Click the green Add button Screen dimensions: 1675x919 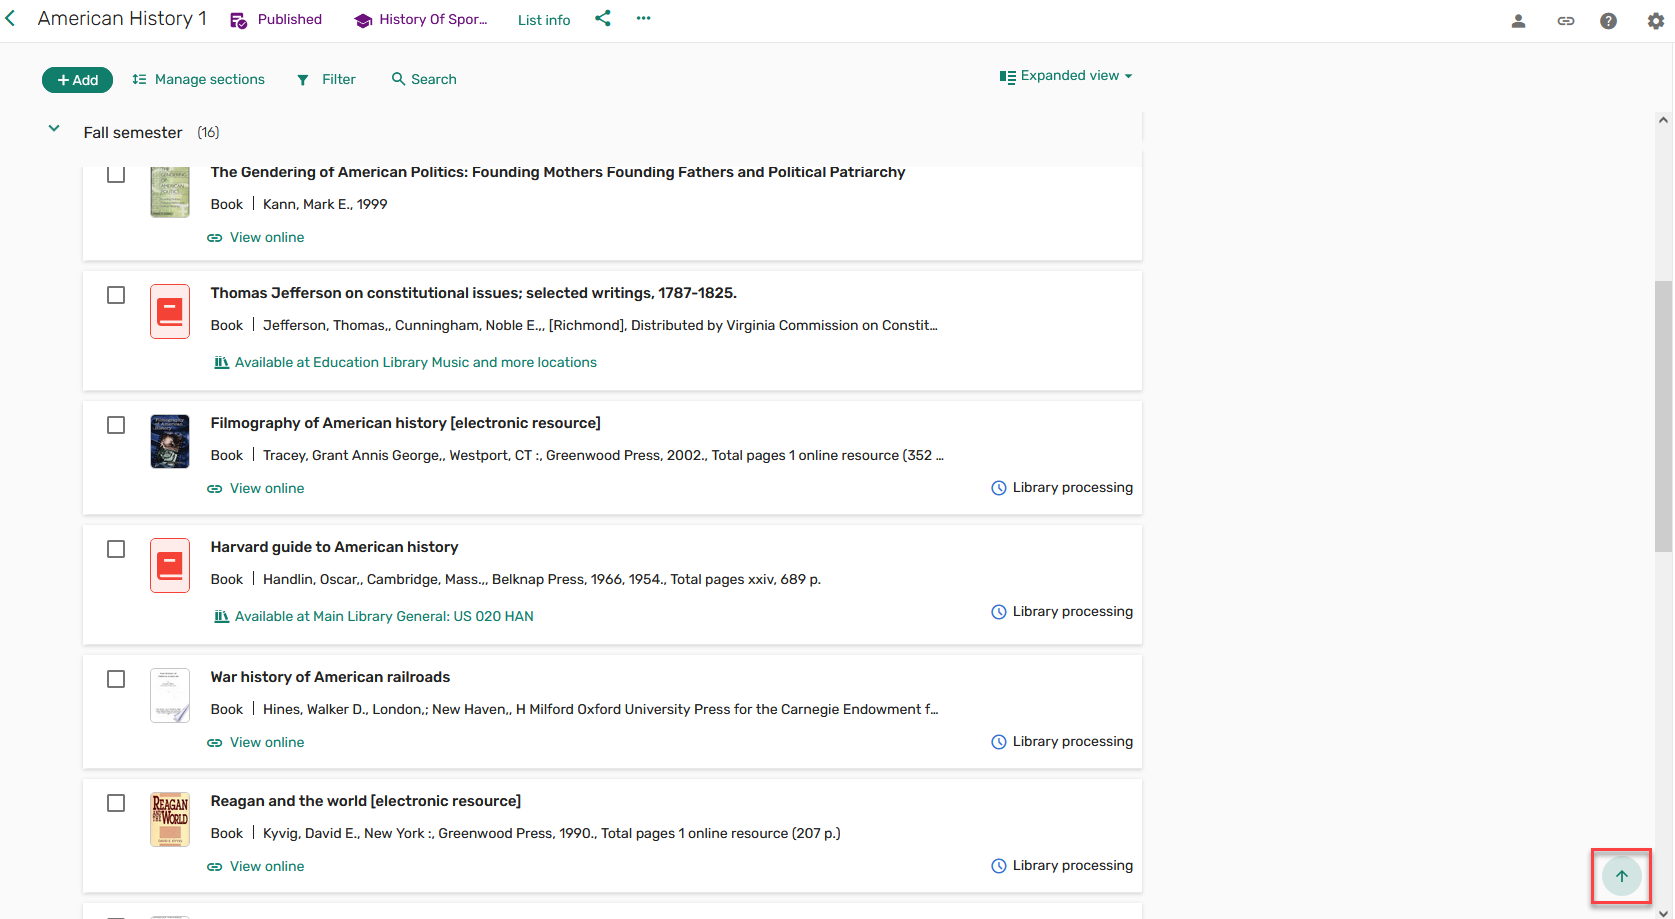point(77,80)
